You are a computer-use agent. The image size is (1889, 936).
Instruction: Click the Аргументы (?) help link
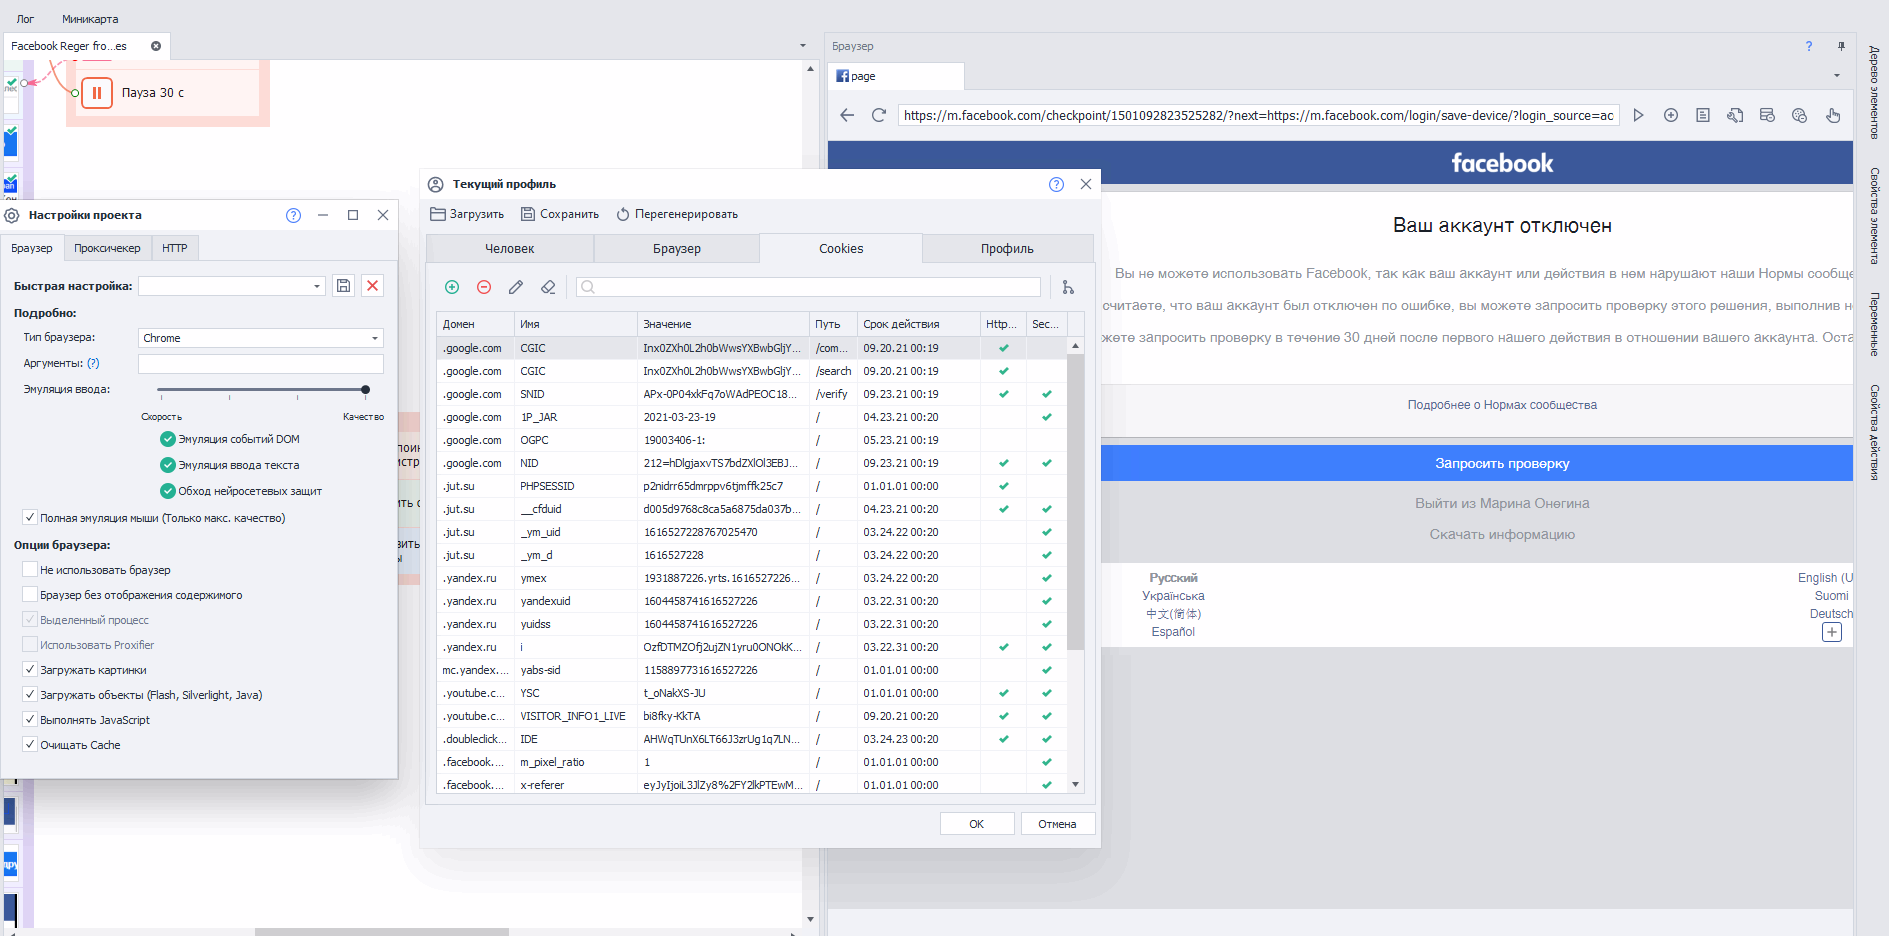point(93,363)
